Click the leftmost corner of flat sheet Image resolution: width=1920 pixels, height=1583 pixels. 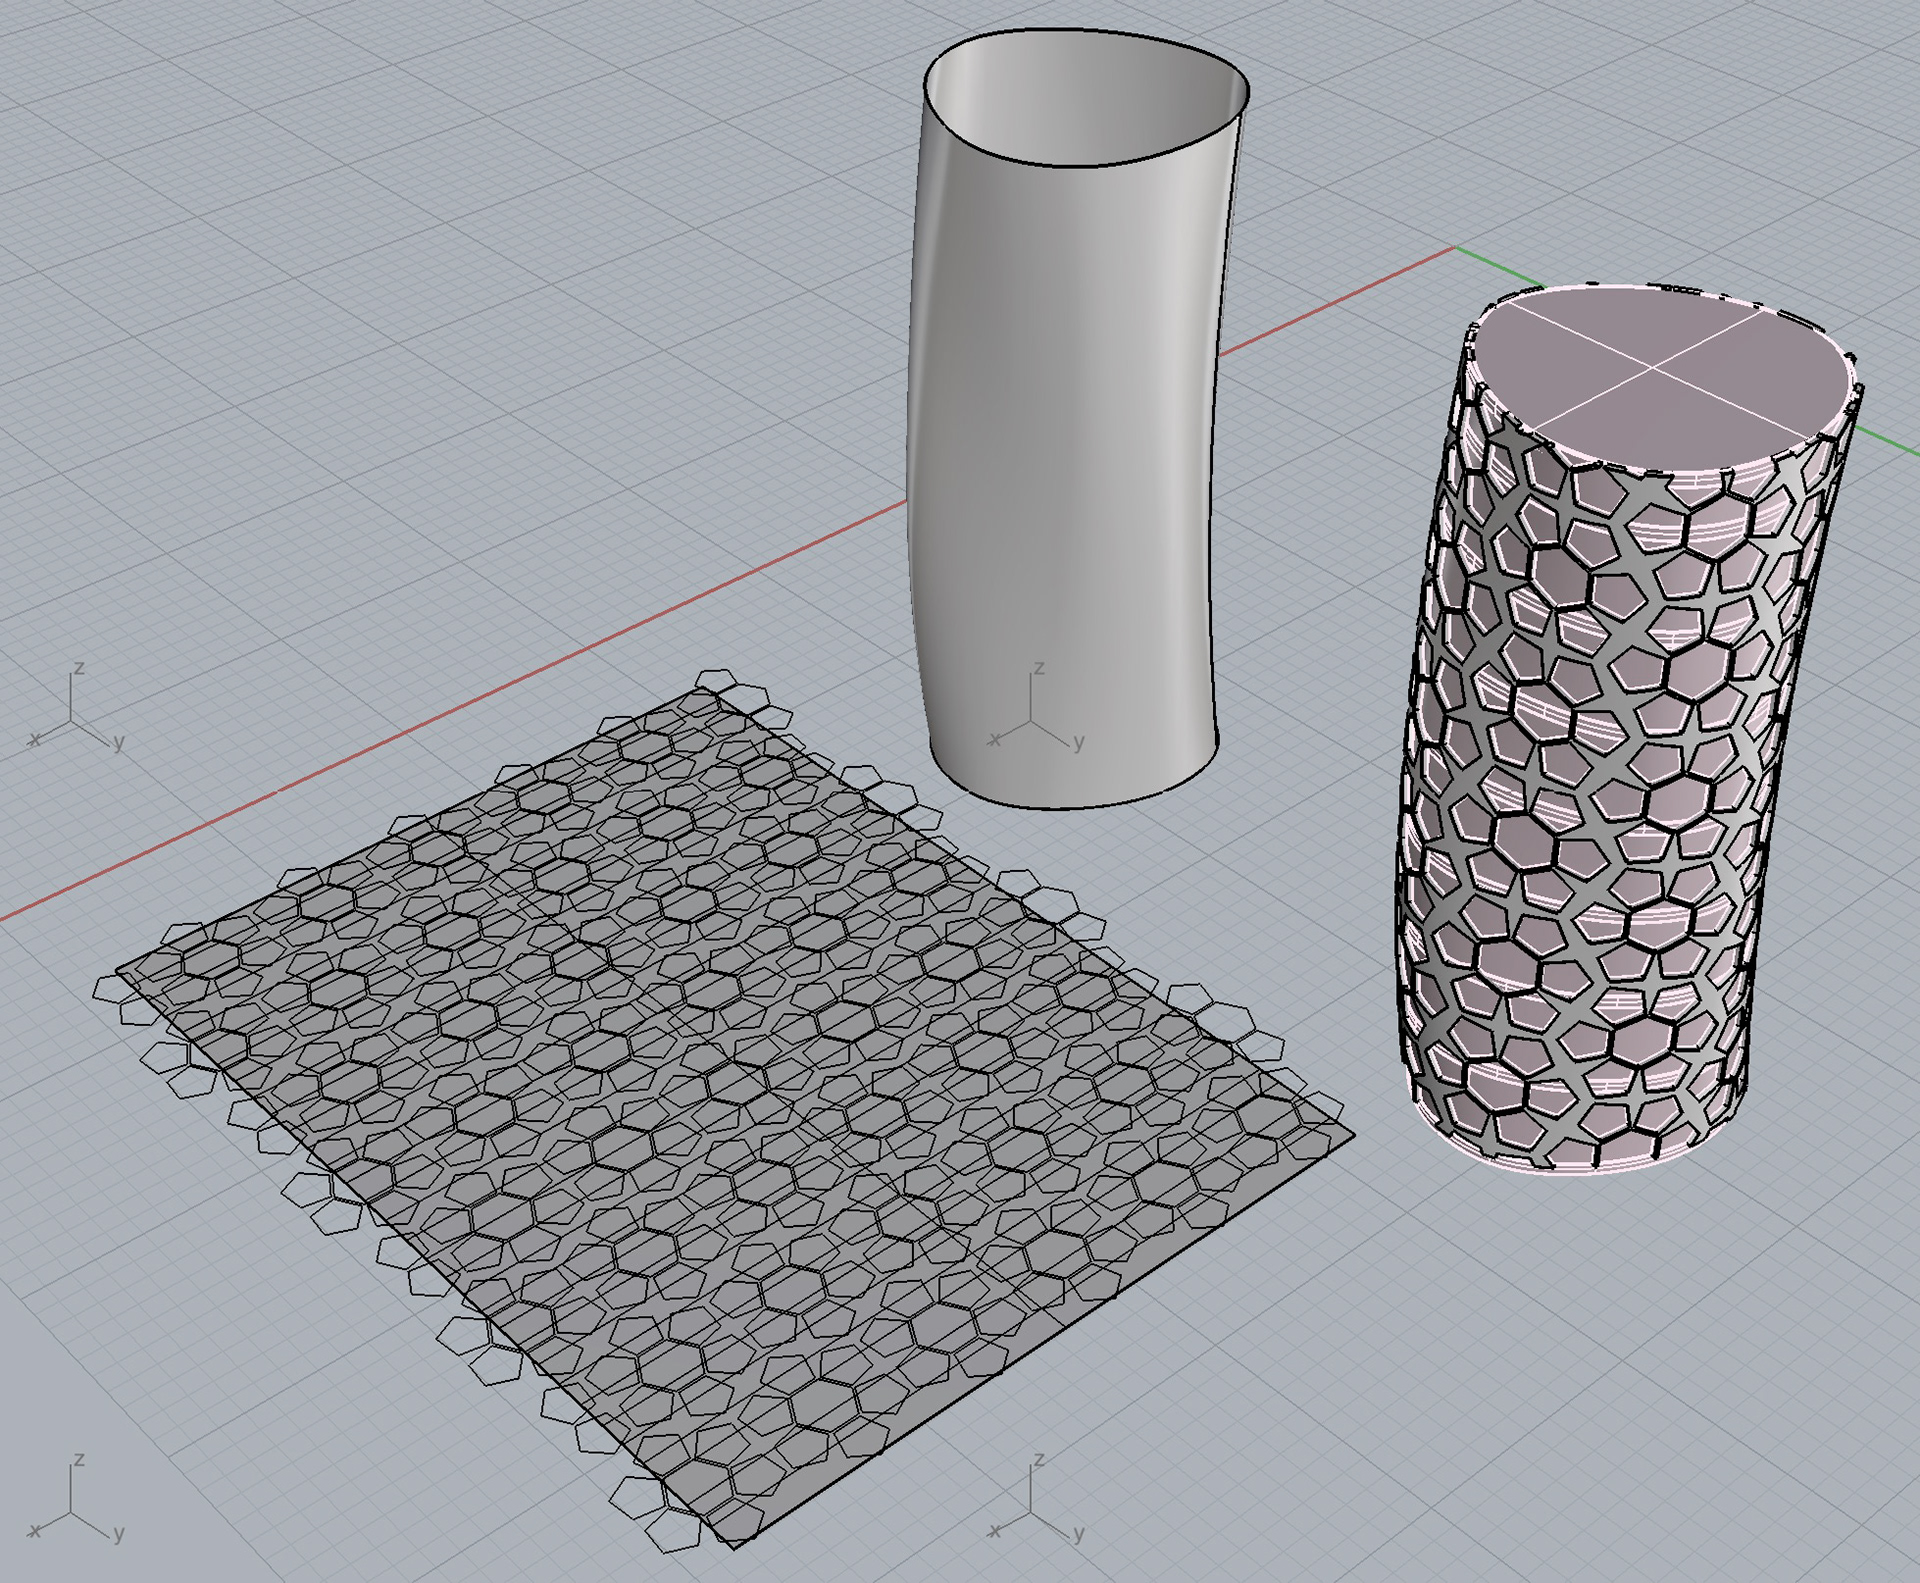tap(117, 969)
